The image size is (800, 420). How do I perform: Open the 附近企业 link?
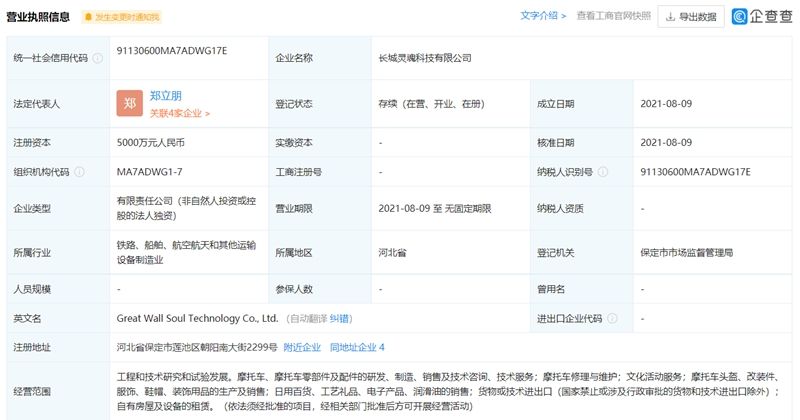302,348
